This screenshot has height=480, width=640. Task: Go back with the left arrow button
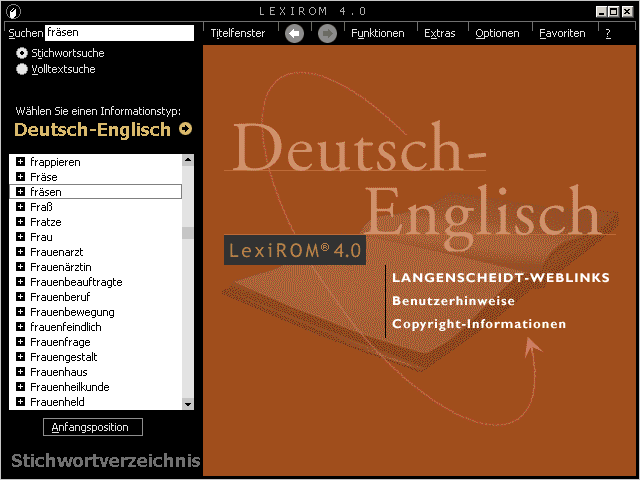click(x=294, y=33)
